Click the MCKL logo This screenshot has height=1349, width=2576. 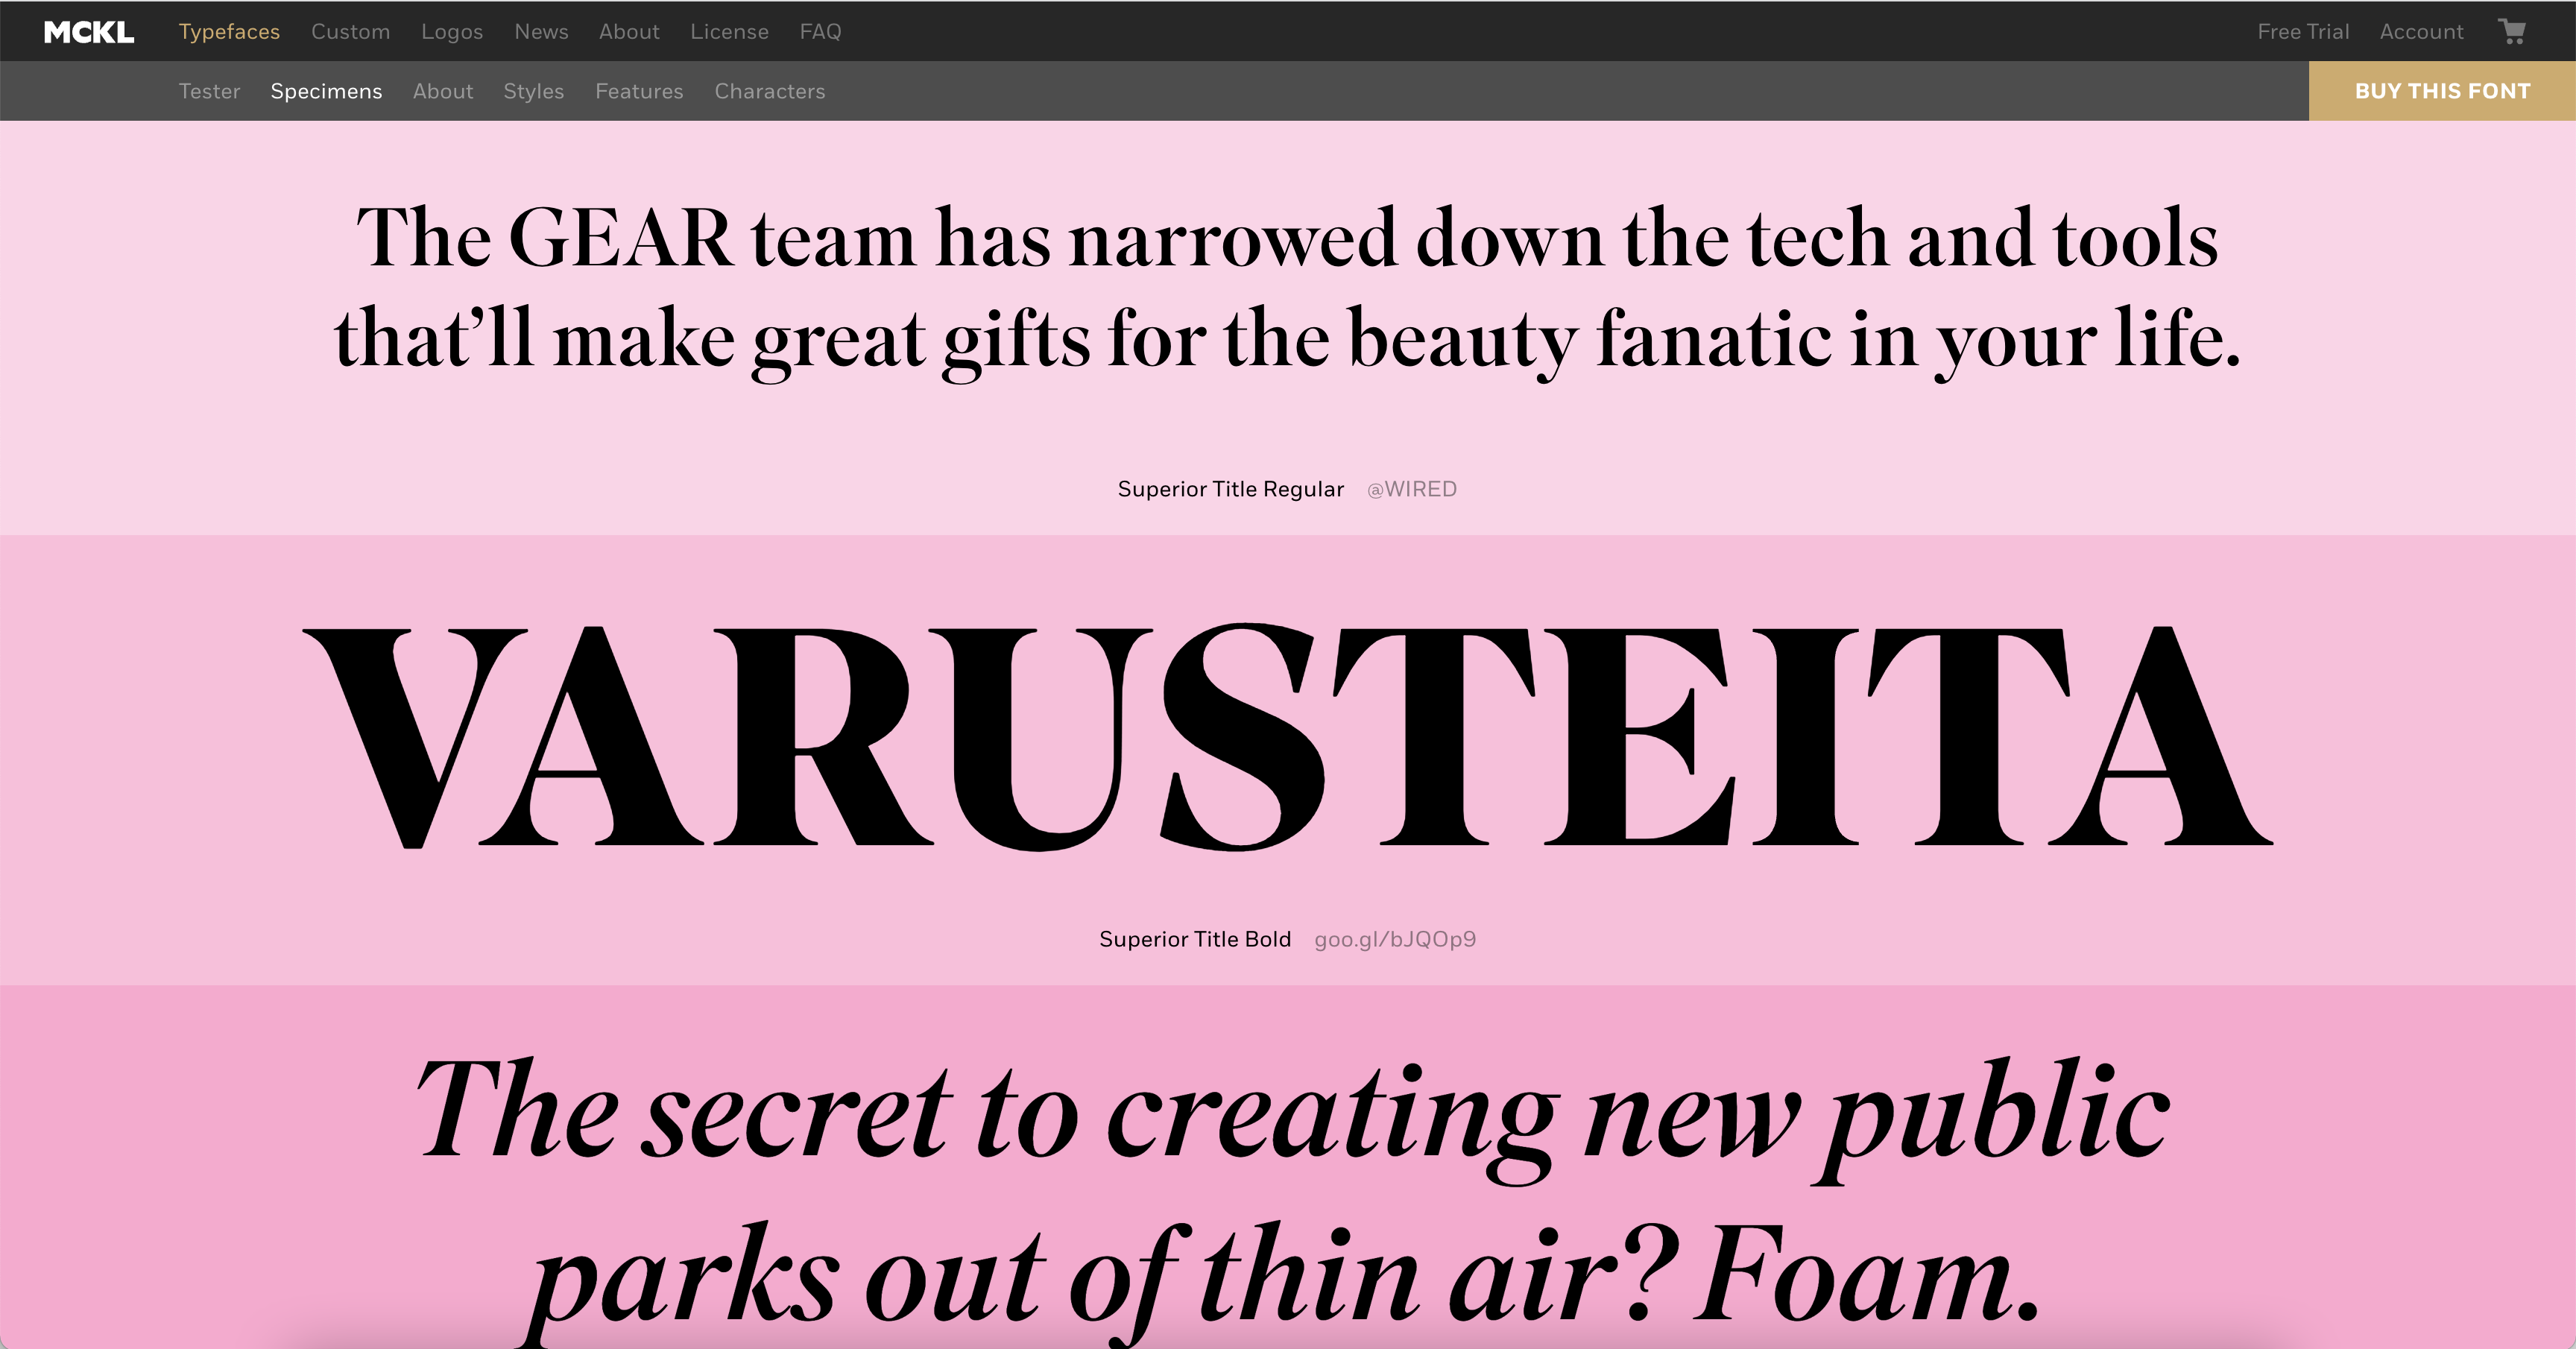pos(89,32)
